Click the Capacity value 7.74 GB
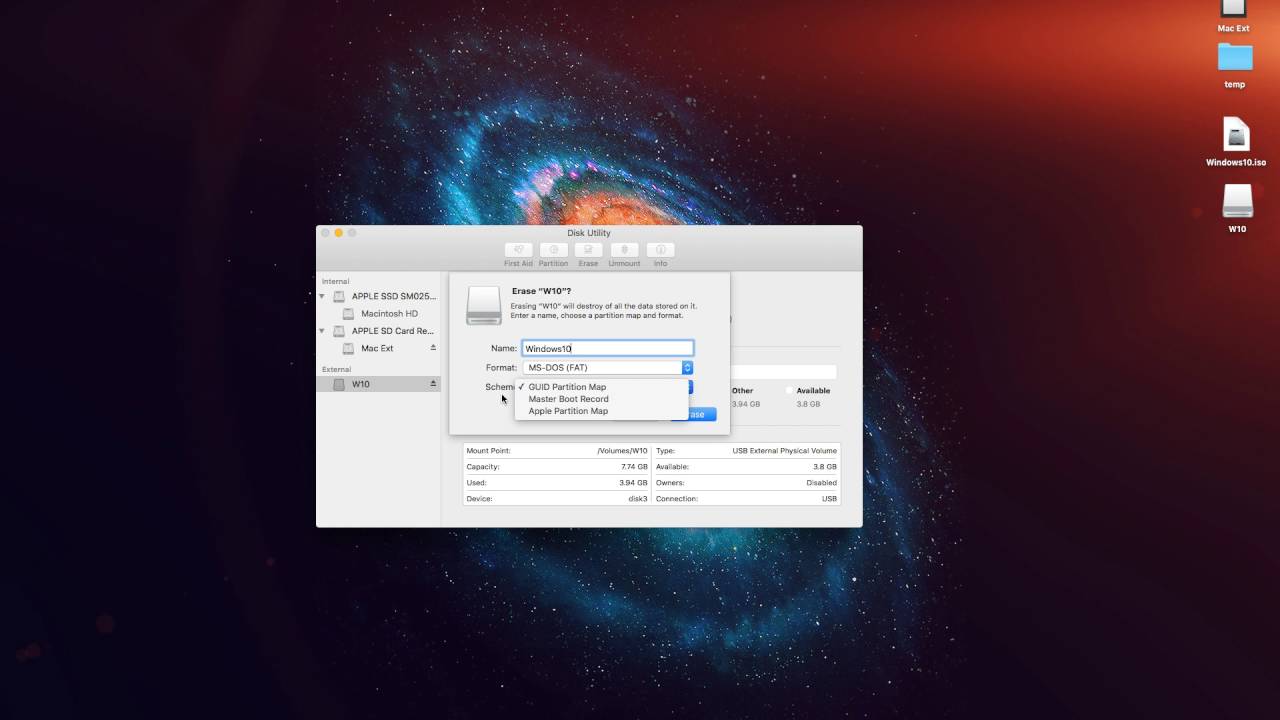 [x=634, y=467]
